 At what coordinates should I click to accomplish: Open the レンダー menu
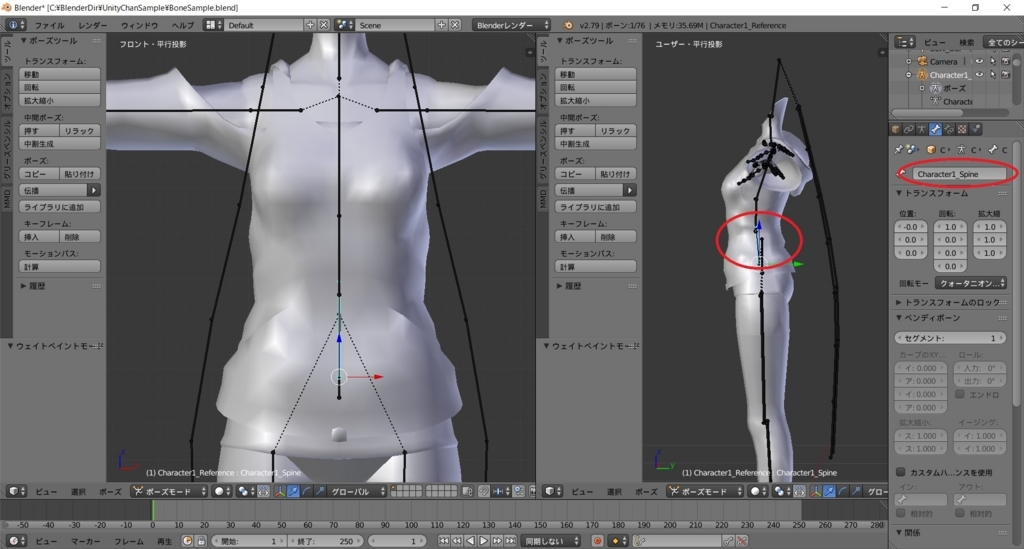tap(93, 25)
